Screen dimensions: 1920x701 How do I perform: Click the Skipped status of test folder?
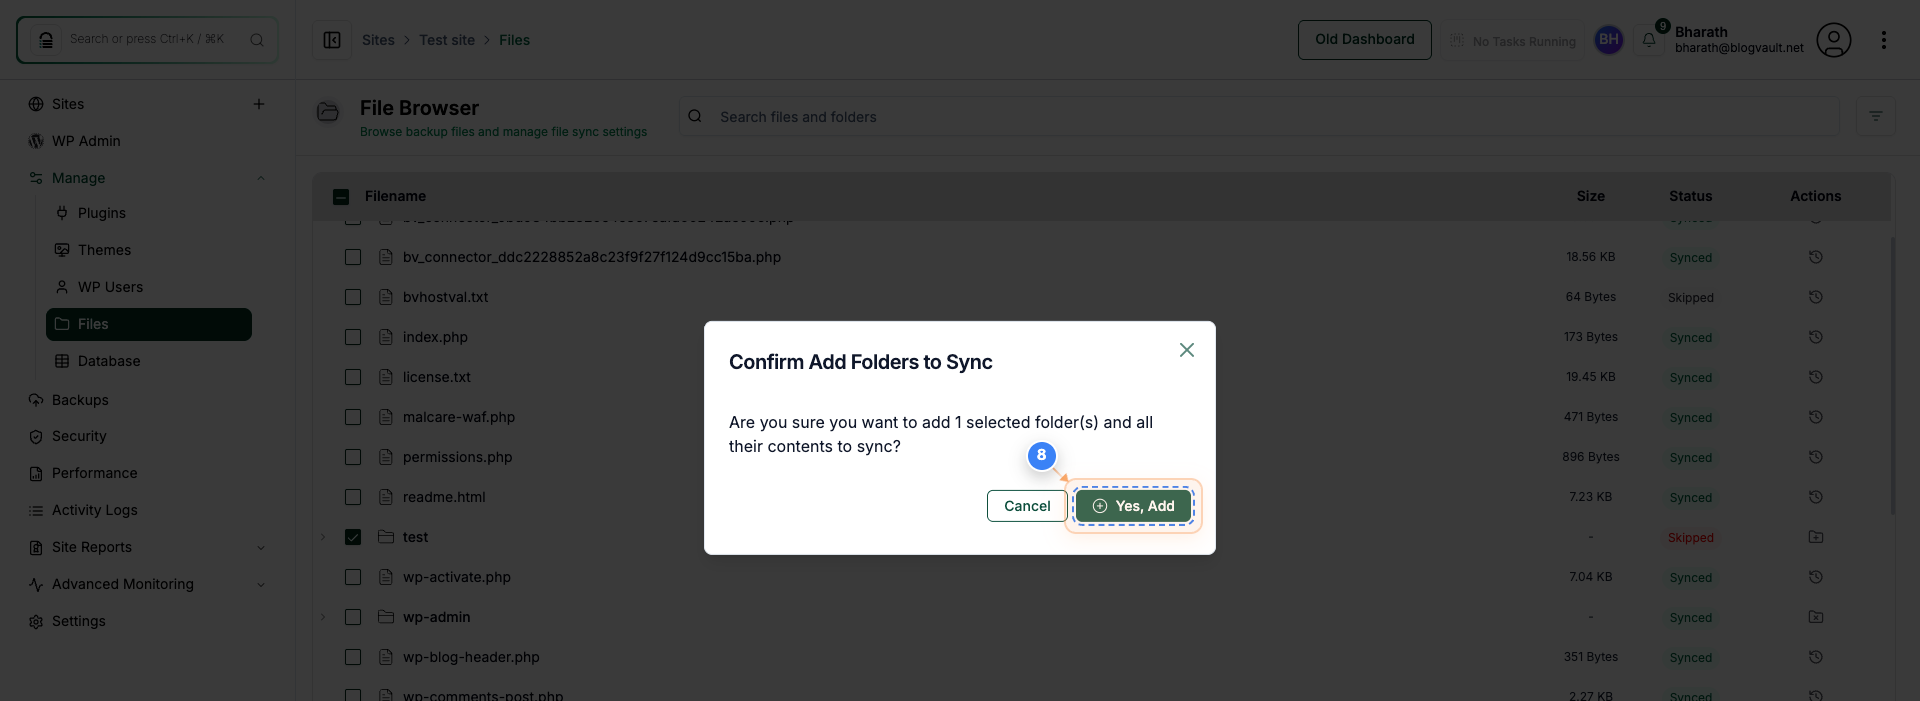click(x=1691, y=538)
